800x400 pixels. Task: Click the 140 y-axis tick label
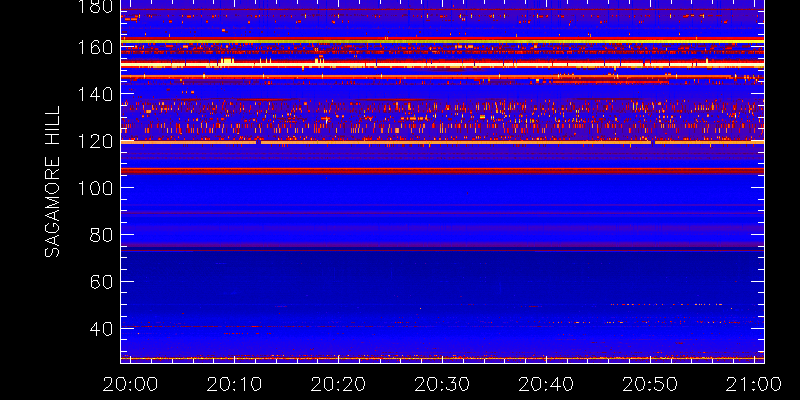pyautogui.click(x=93, y=94)
